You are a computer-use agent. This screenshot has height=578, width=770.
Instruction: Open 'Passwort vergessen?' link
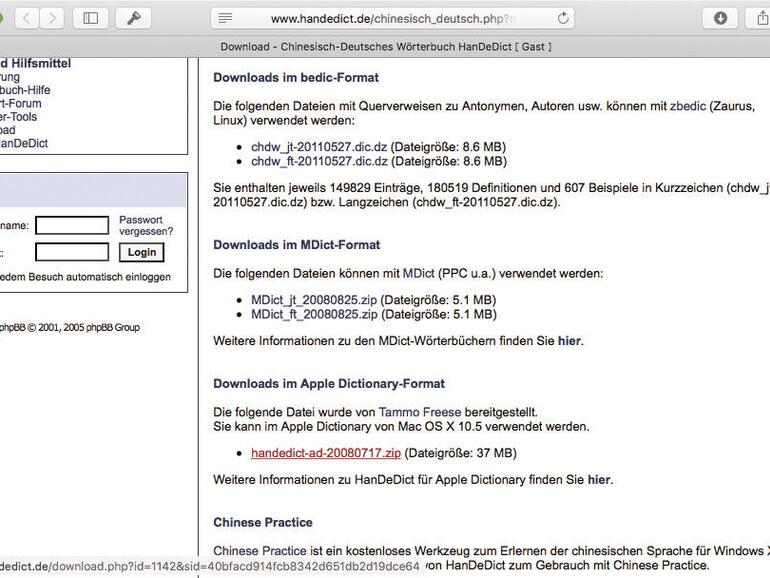[x=146, y=225]
